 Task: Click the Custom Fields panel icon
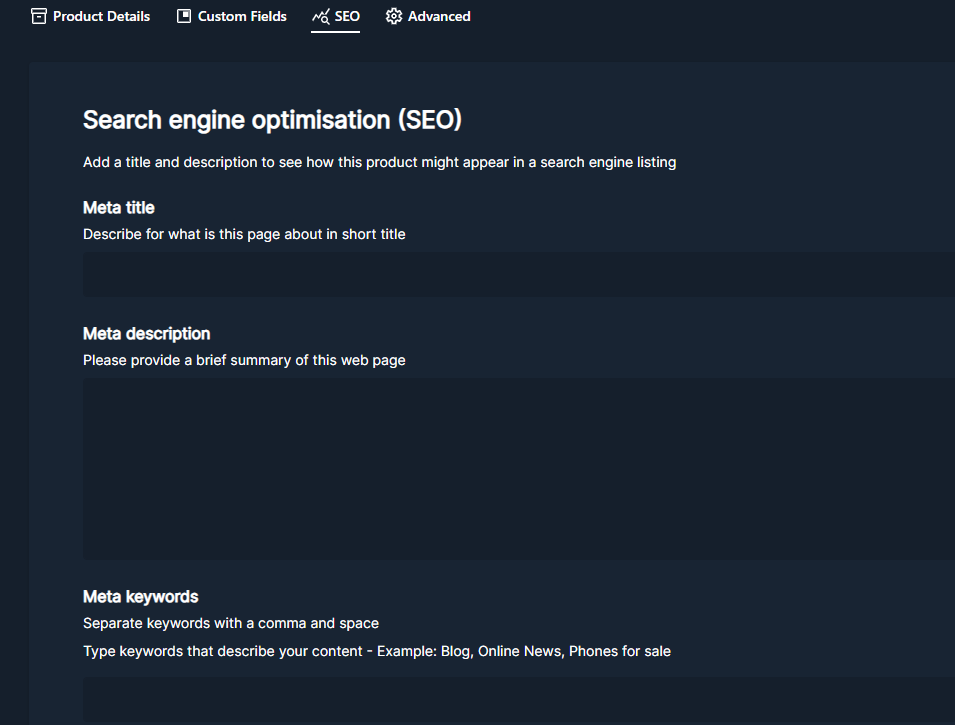(184, 16)
